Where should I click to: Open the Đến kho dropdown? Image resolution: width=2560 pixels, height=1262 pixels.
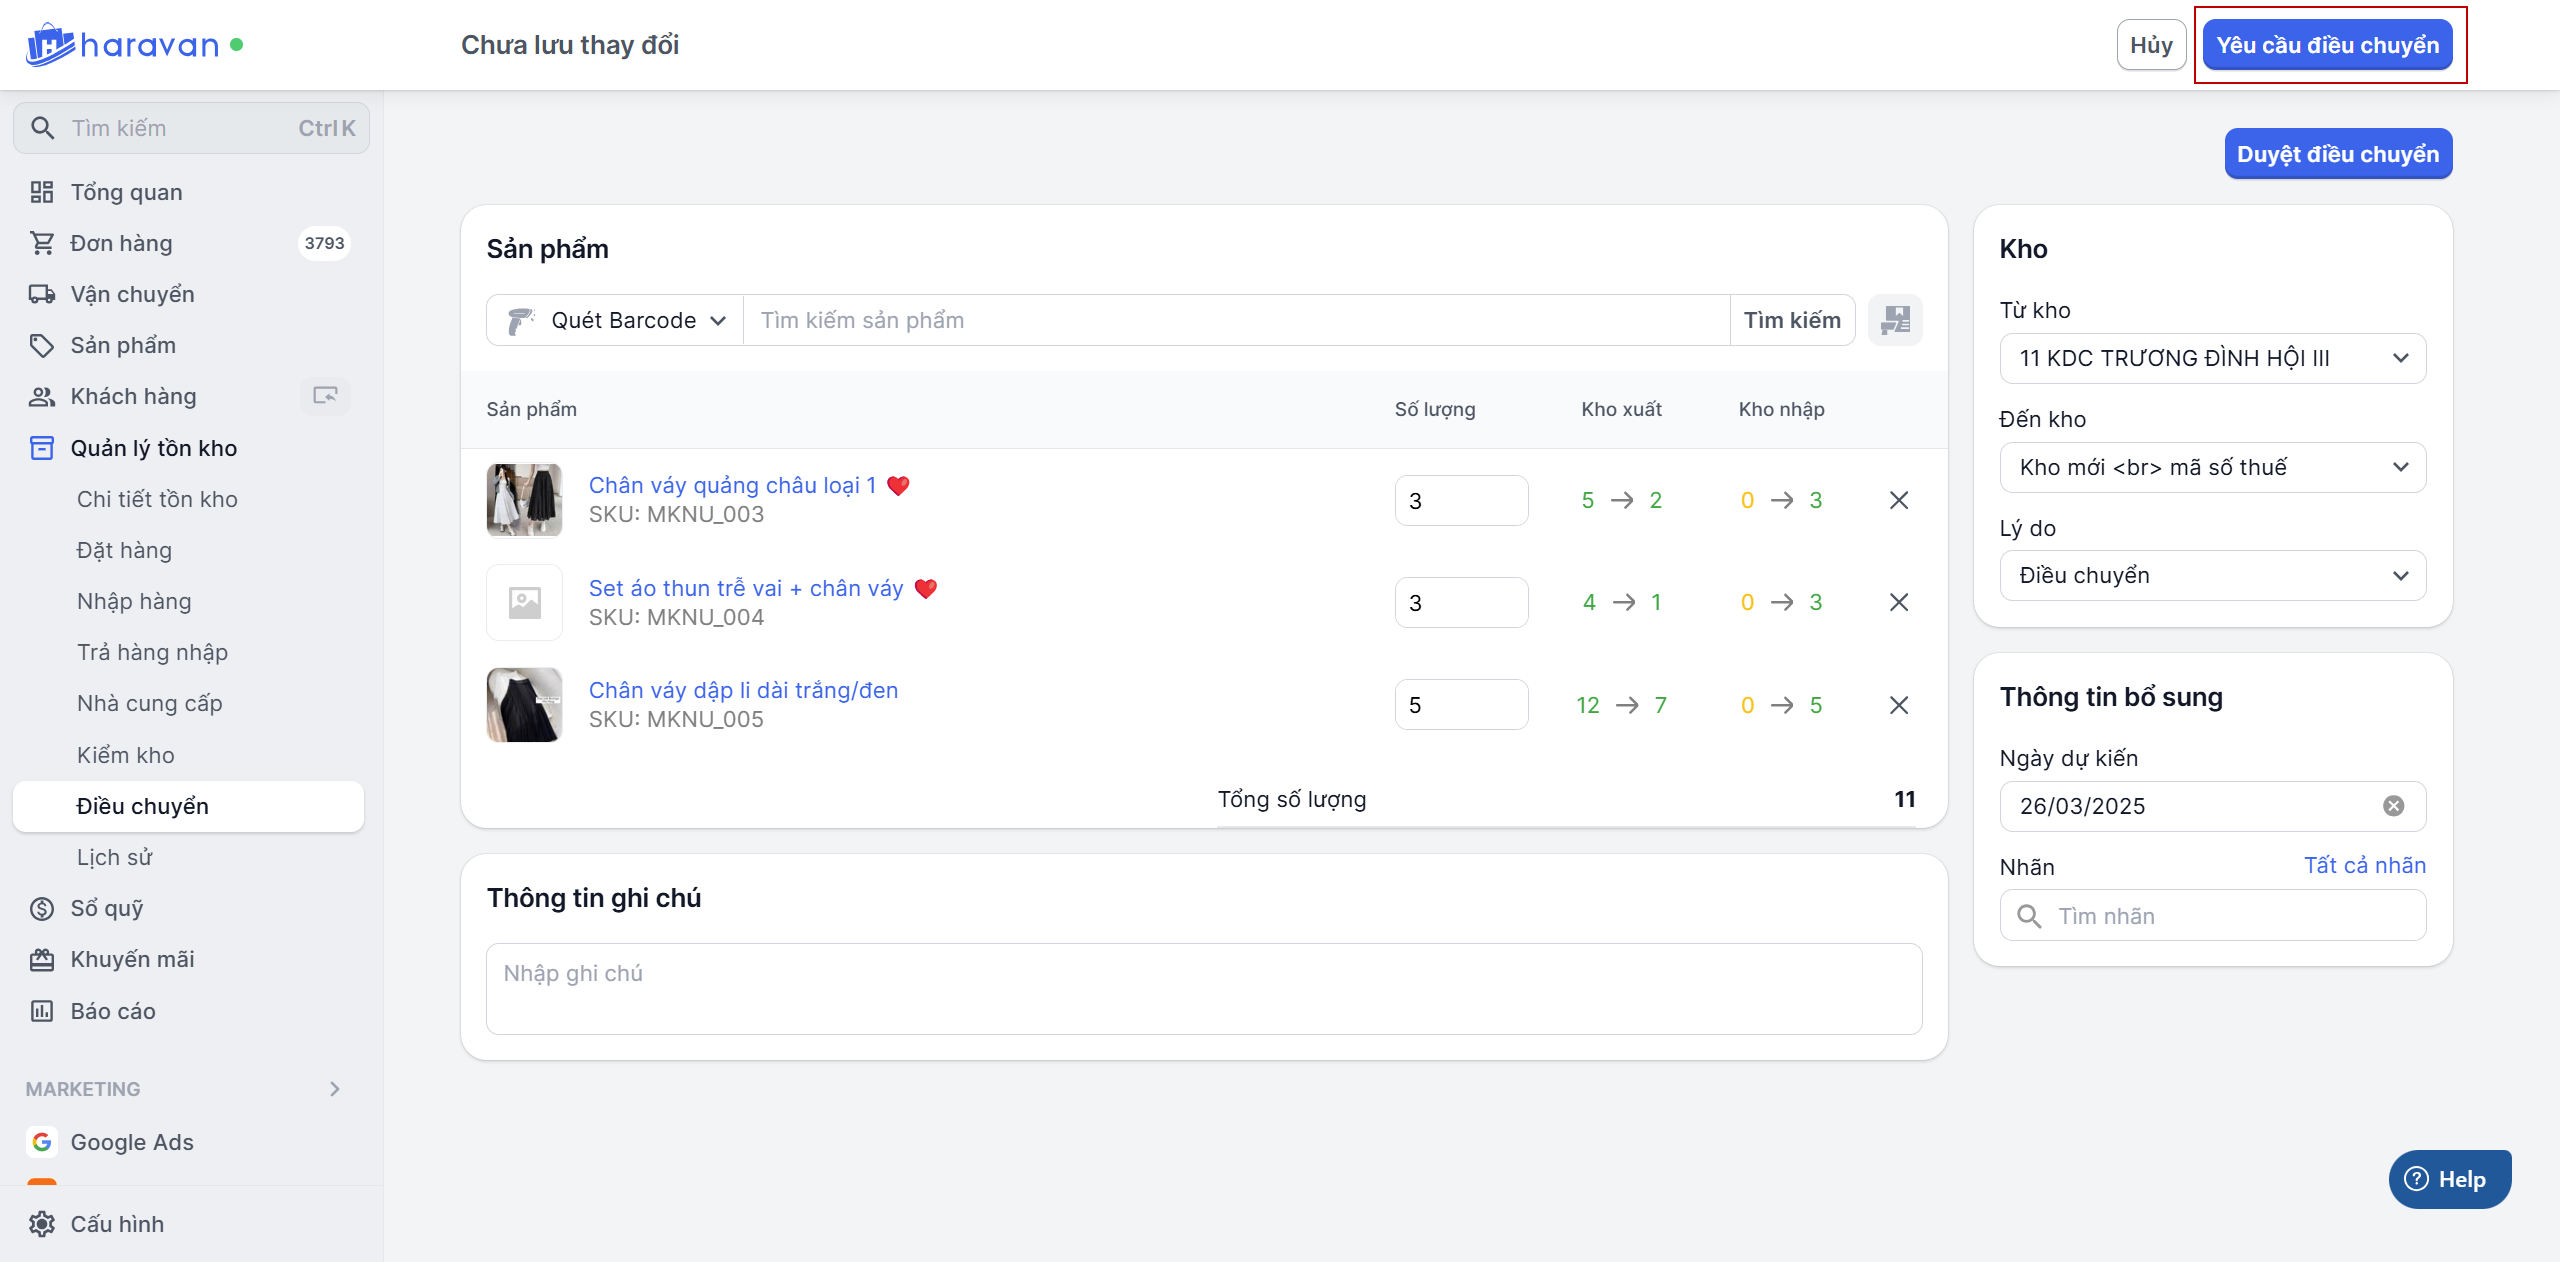(x=2212, y=467)
